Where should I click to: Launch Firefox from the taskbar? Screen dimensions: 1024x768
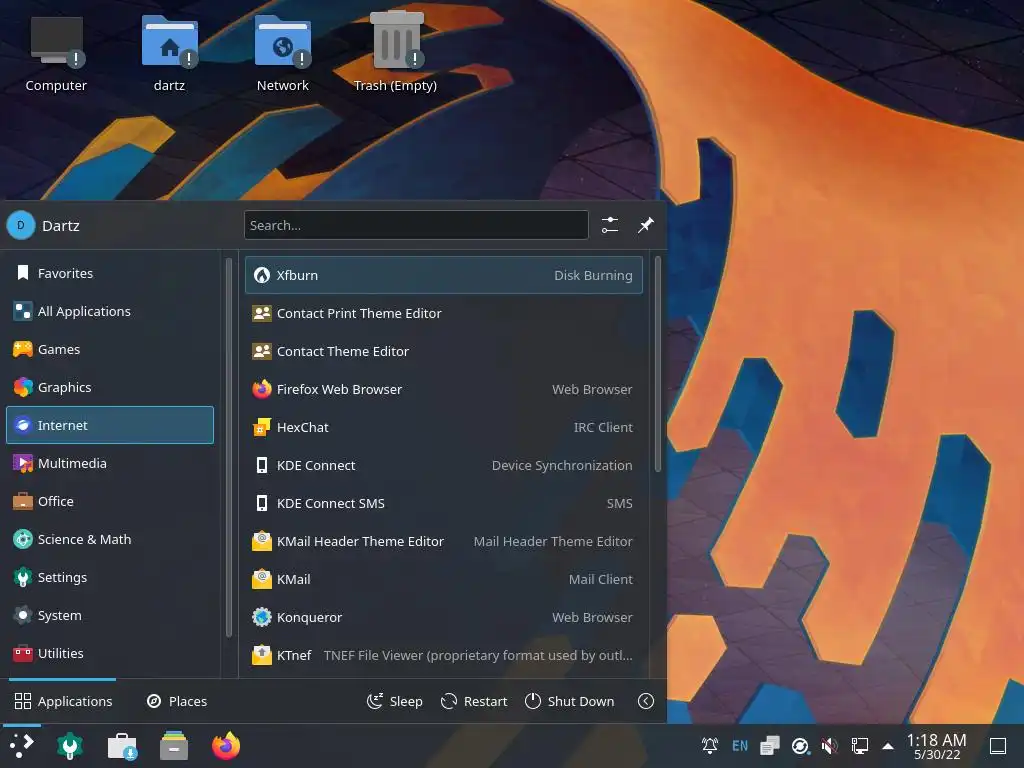[226, 746]
